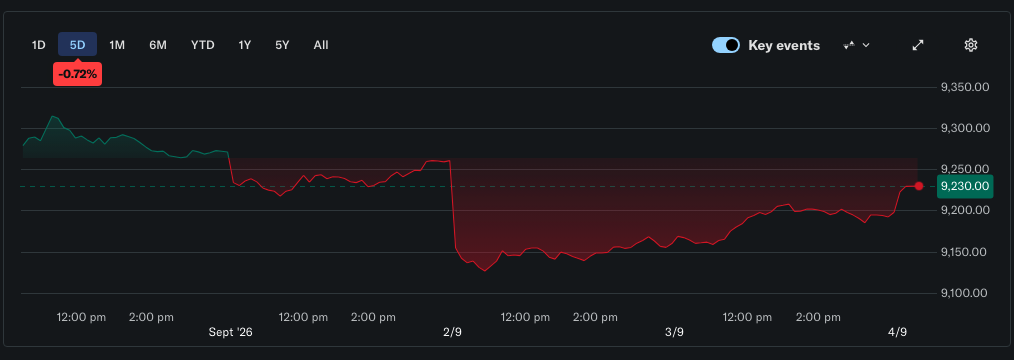Click the 9,250.00 axis value
The image size is (1014, 360).
coord(964,169)
